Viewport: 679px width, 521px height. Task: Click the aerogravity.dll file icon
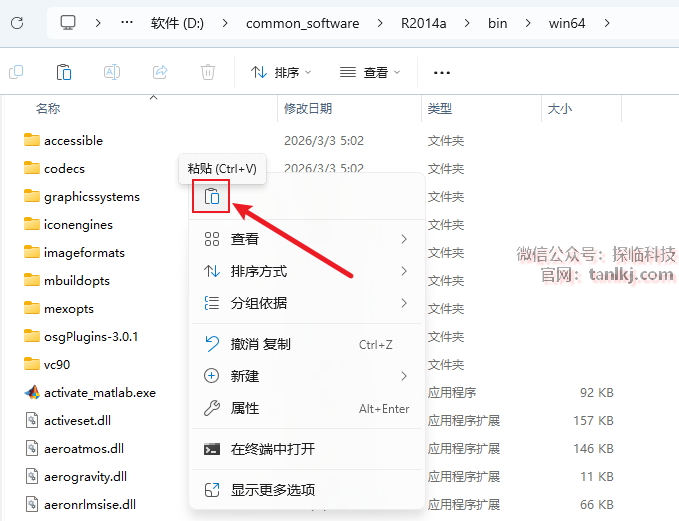point(32,476)
